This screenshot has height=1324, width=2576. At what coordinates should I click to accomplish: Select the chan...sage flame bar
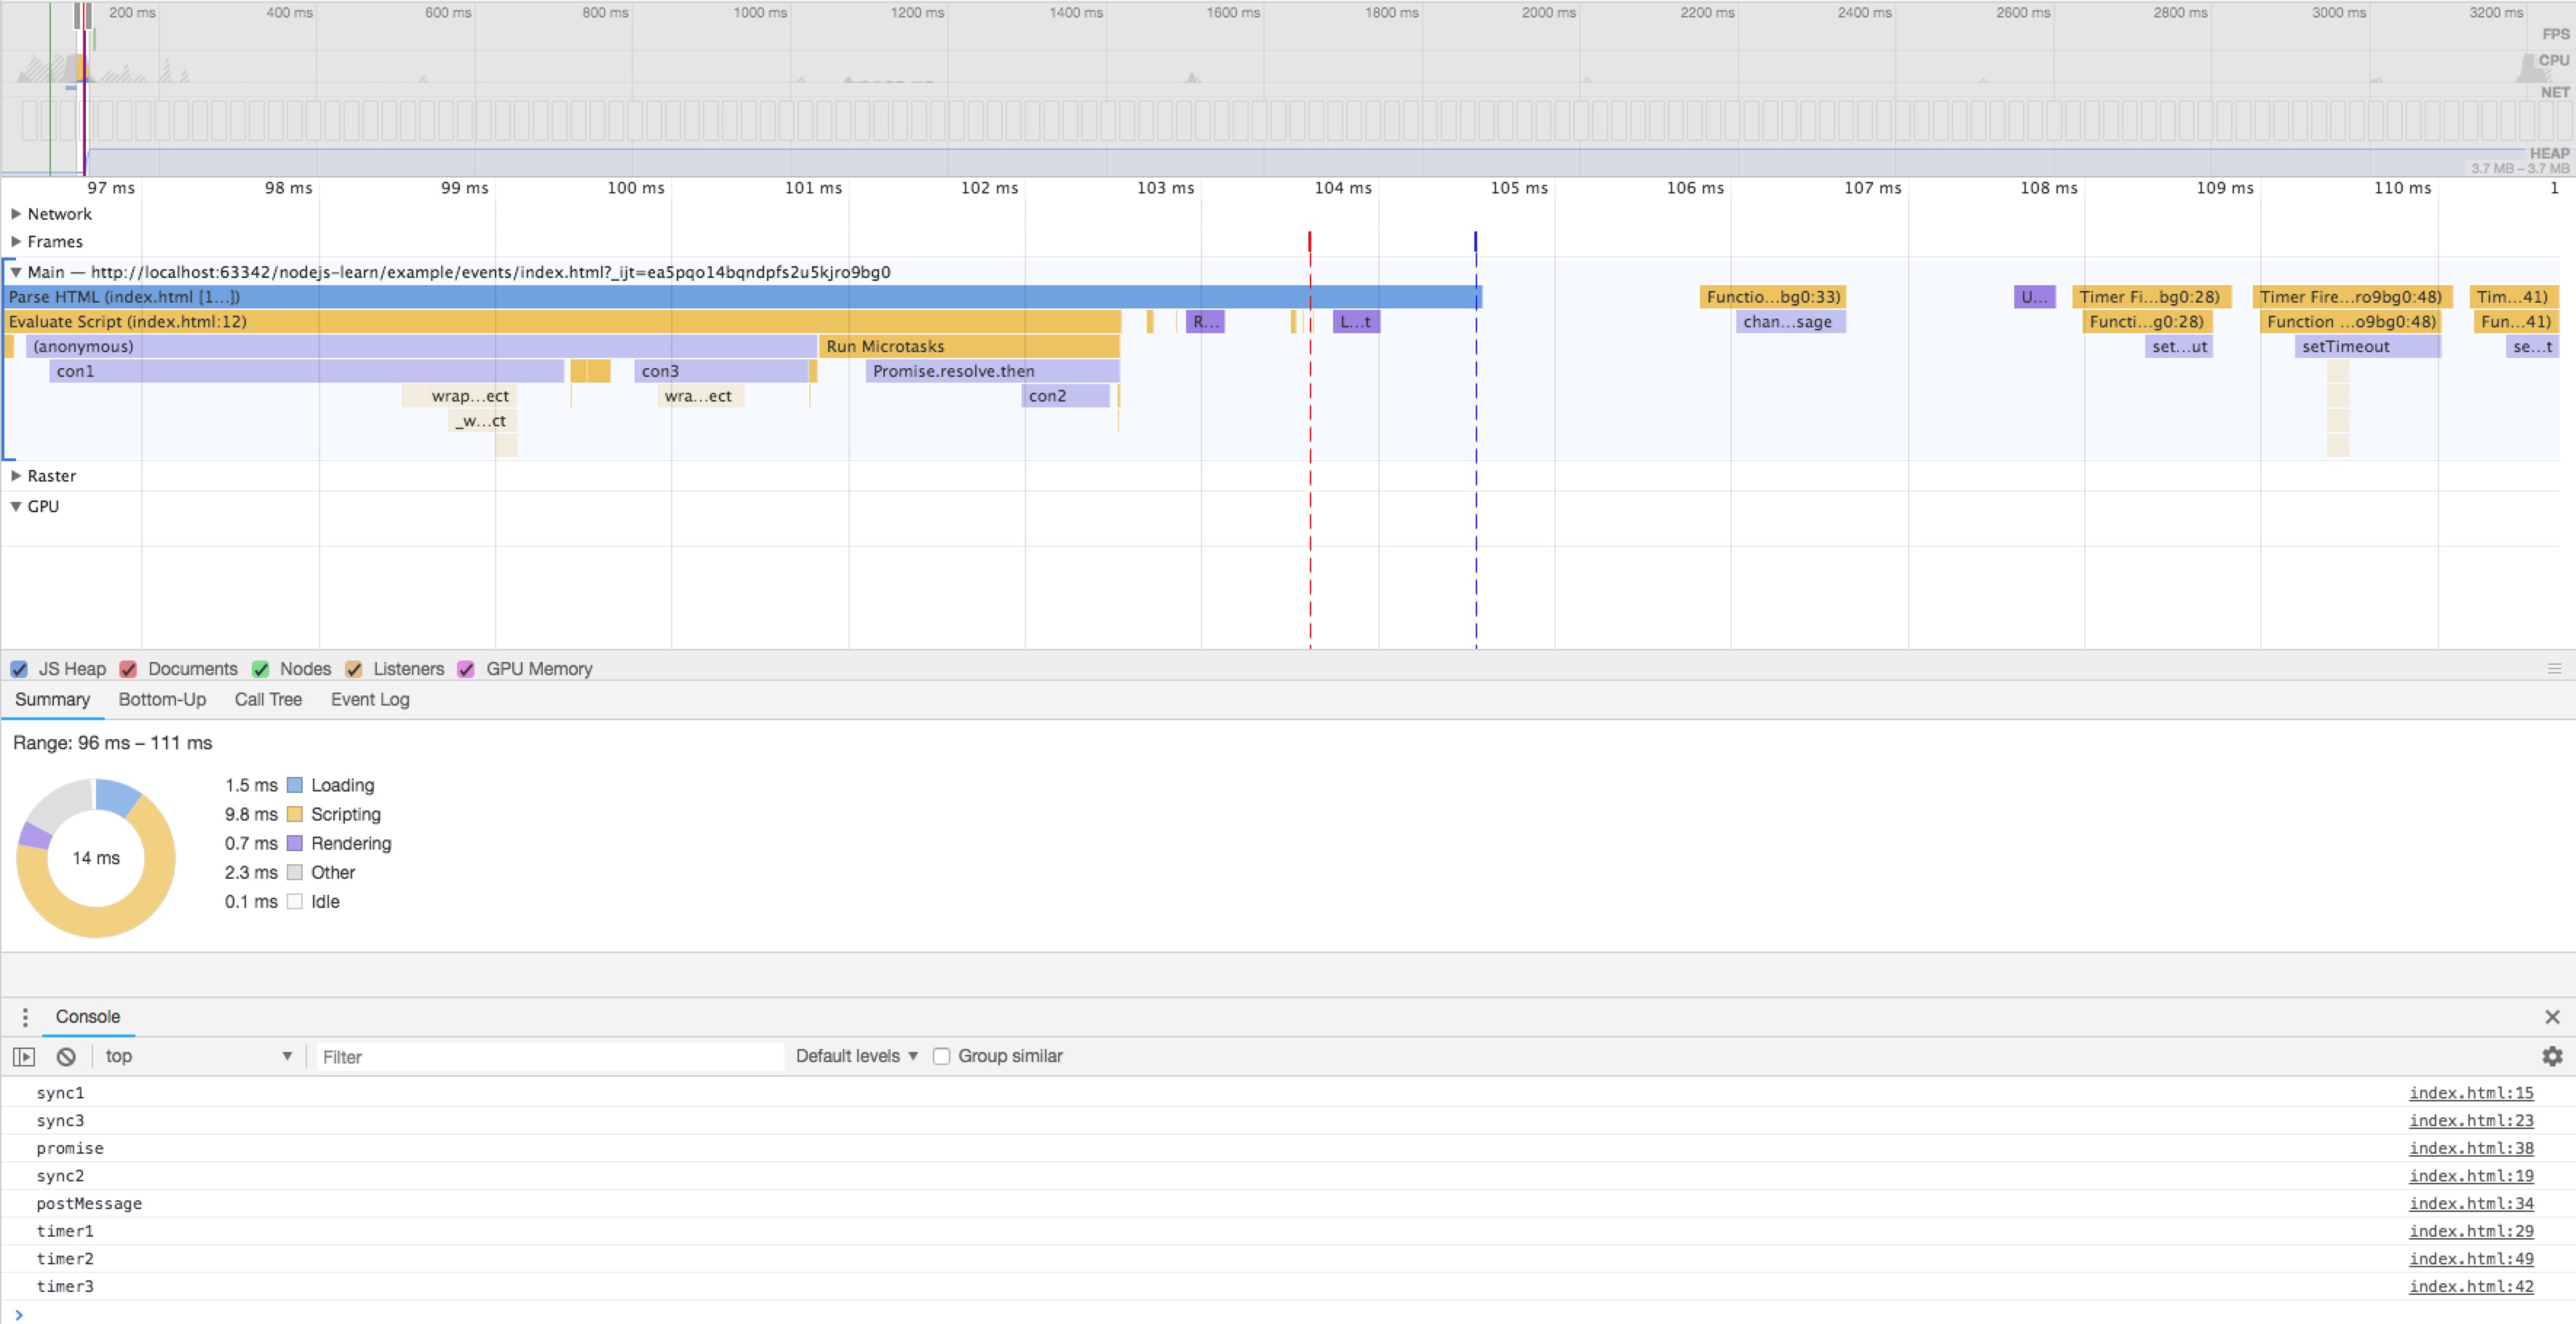point(1790,321)
